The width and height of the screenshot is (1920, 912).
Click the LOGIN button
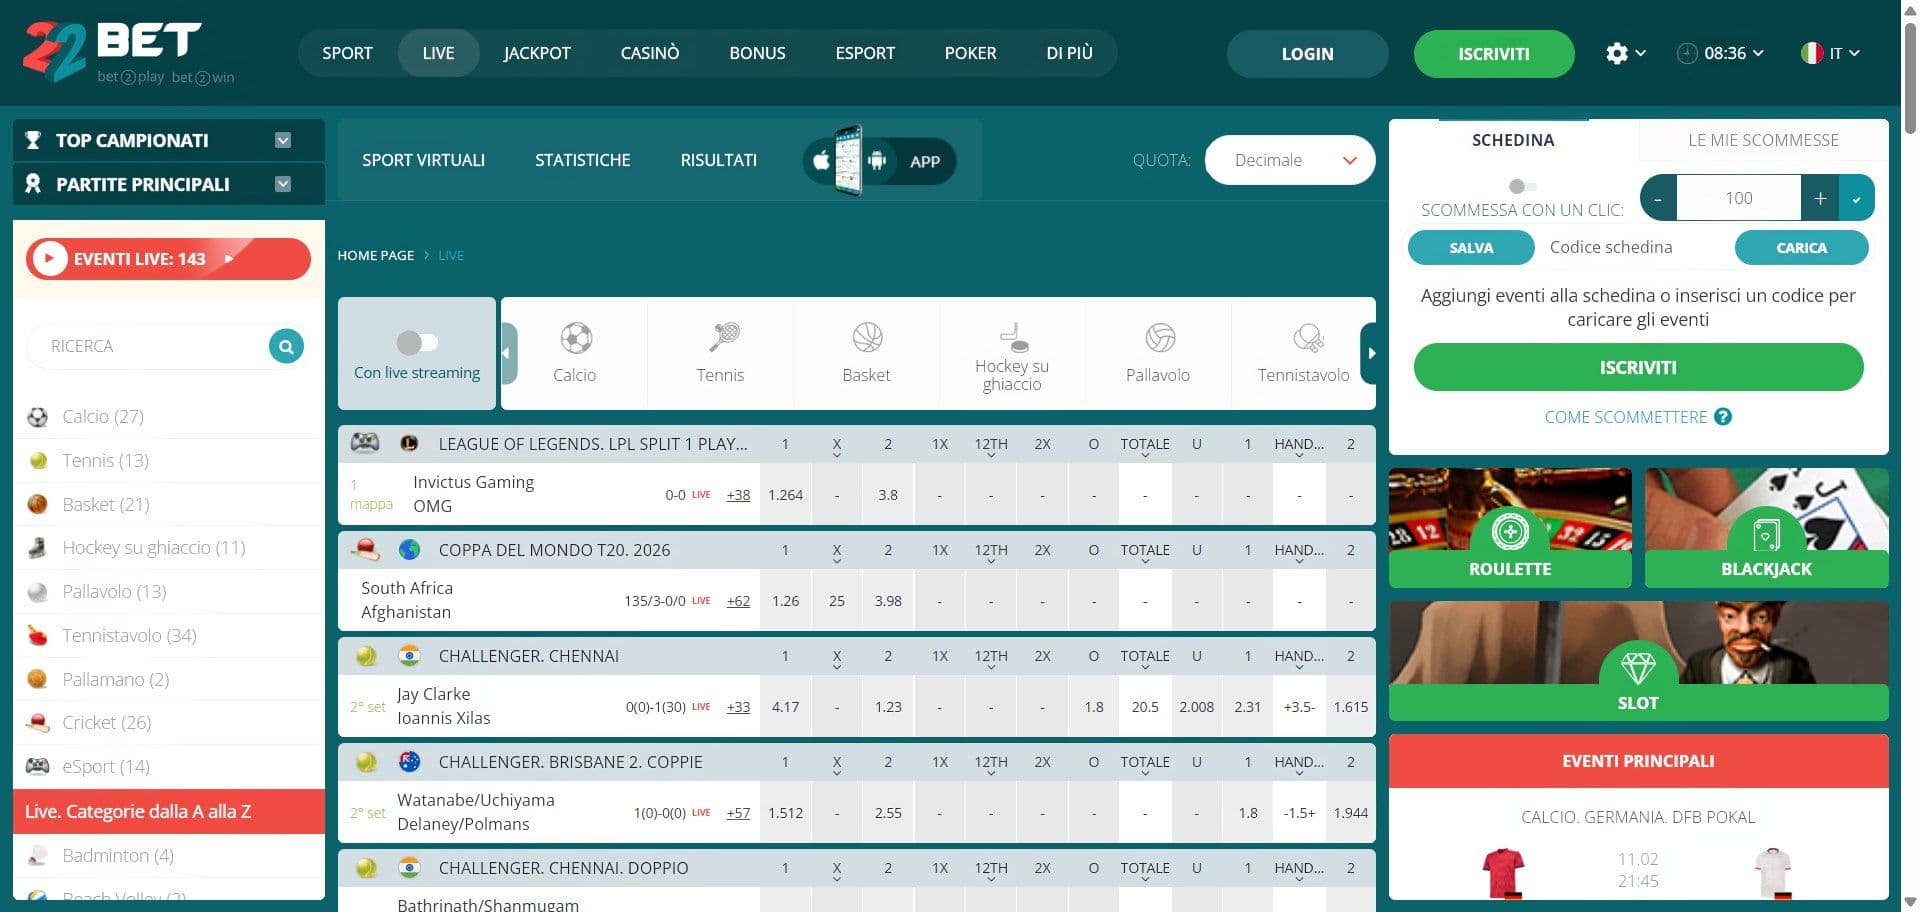pos(1307,54)
